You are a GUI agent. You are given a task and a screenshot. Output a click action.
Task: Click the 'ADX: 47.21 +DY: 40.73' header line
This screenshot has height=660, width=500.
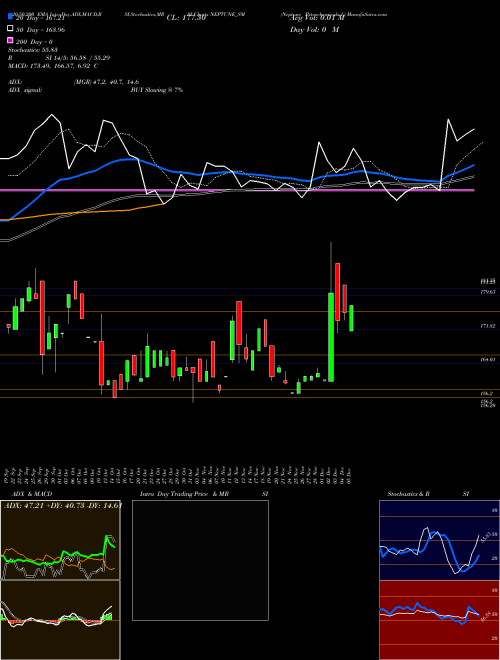(63, 506)
